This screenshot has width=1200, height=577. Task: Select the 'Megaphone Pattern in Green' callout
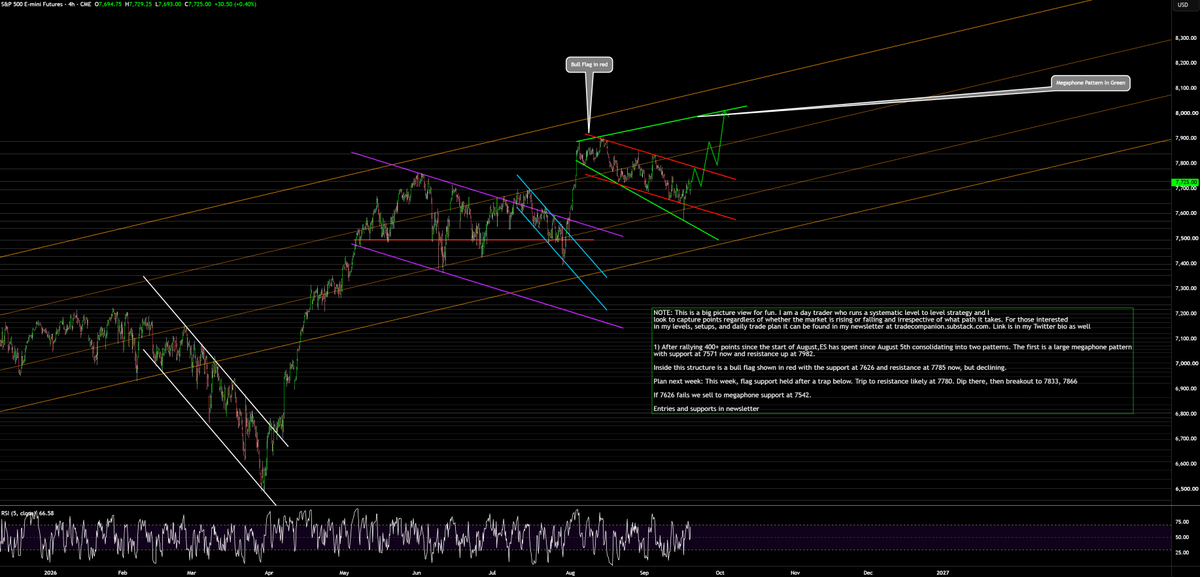tap(1092, 84)
